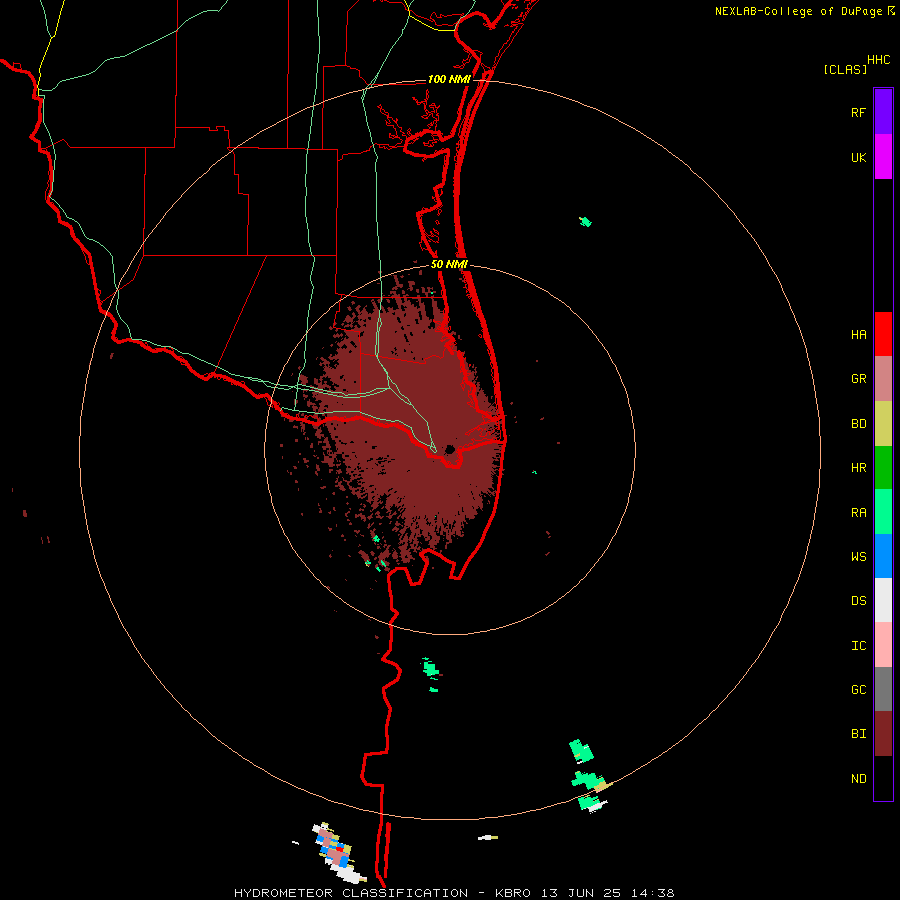
Task: Click the black radar site dot in the echo
Action: coord(450,449)
